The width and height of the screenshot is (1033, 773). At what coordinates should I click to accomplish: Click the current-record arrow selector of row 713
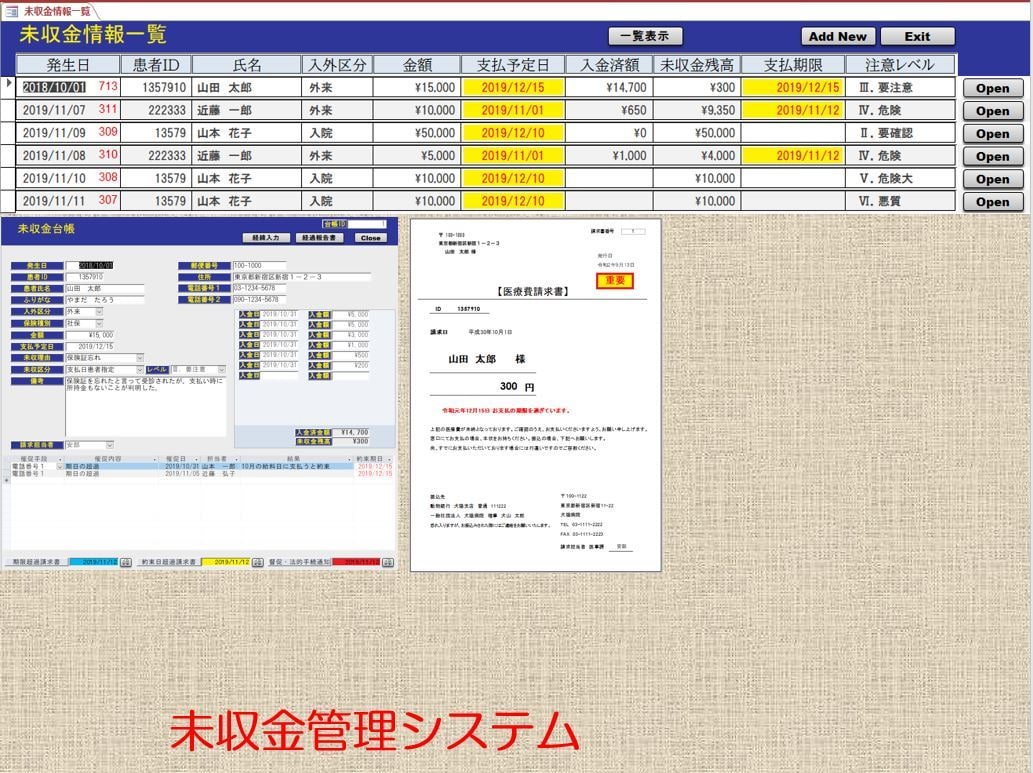9,84
